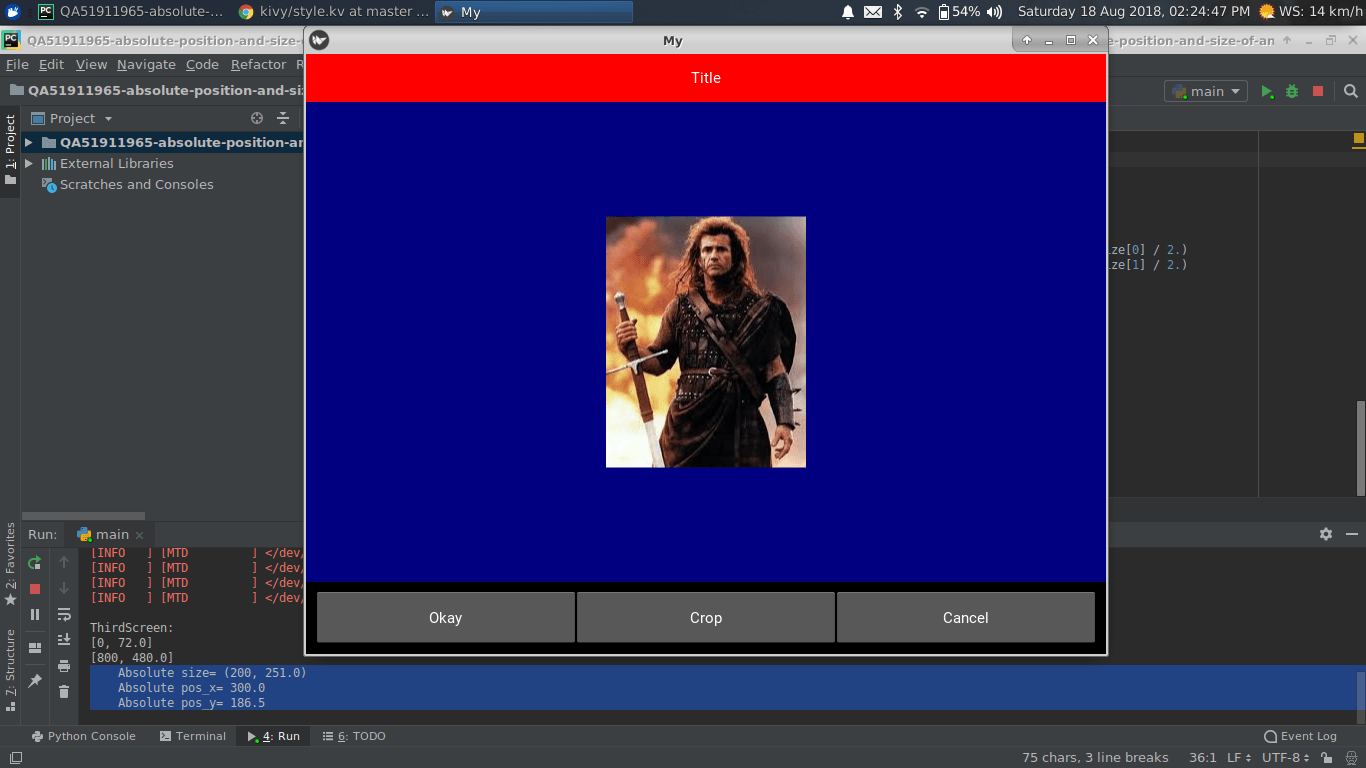Toggle soft-wrap in the Run console
The image size is (1366, 768).
coord(64,614)
